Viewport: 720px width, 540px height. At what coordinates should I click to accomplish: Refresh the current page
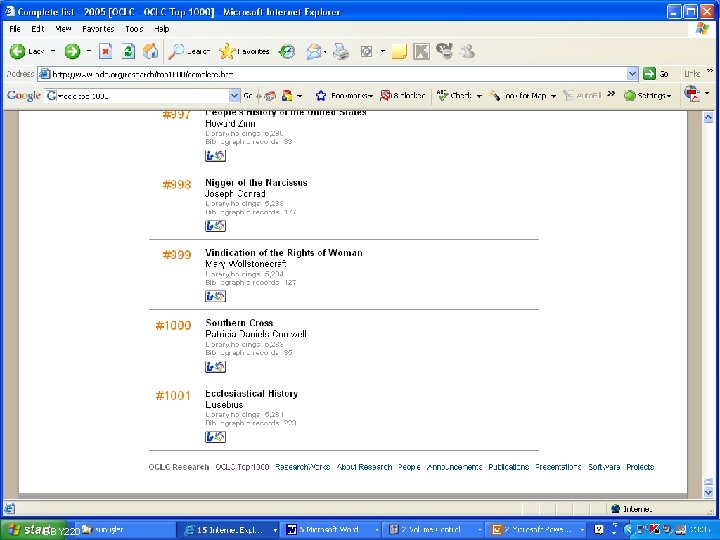(x=128, y=51)
